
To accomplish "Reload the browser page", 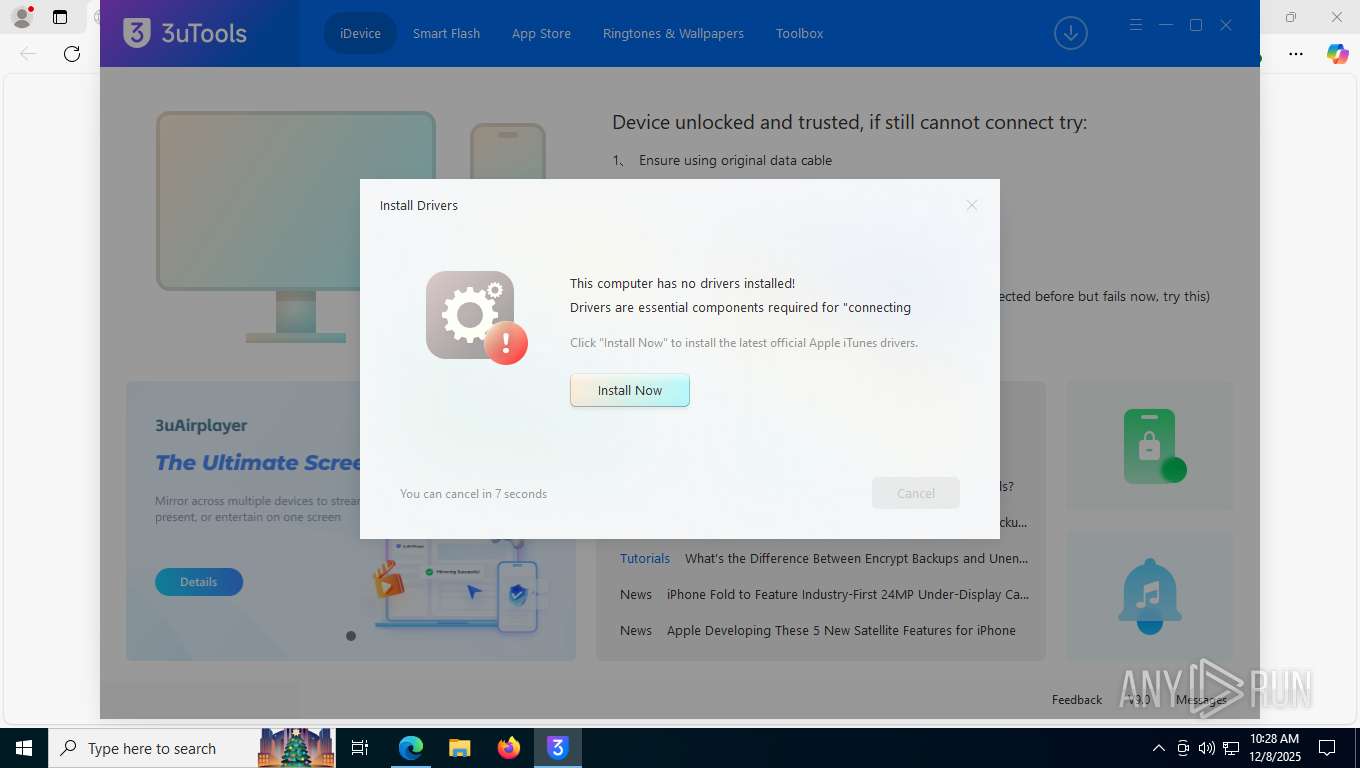I will click(72, 54).
